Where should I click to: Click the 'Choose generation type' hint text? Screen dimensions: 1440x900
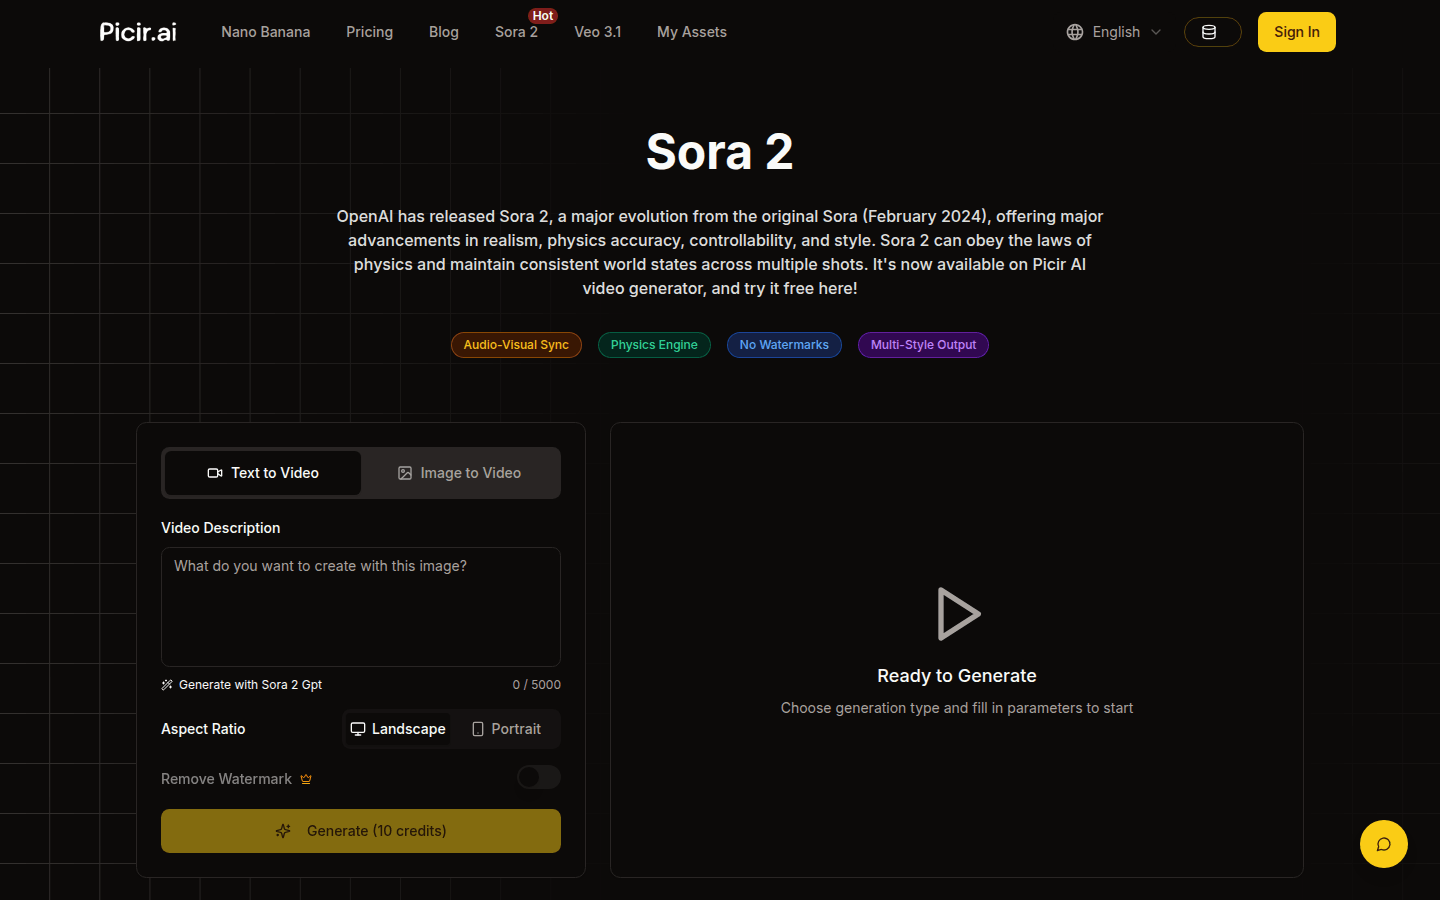(x=957, y=708)
